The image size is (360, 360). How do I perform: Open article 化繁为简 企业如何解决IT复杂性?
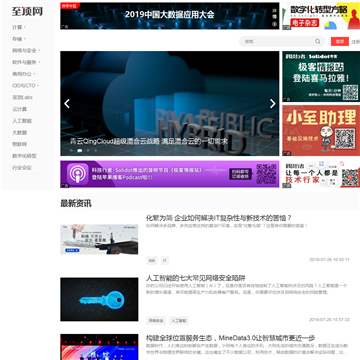pos(219,218)
